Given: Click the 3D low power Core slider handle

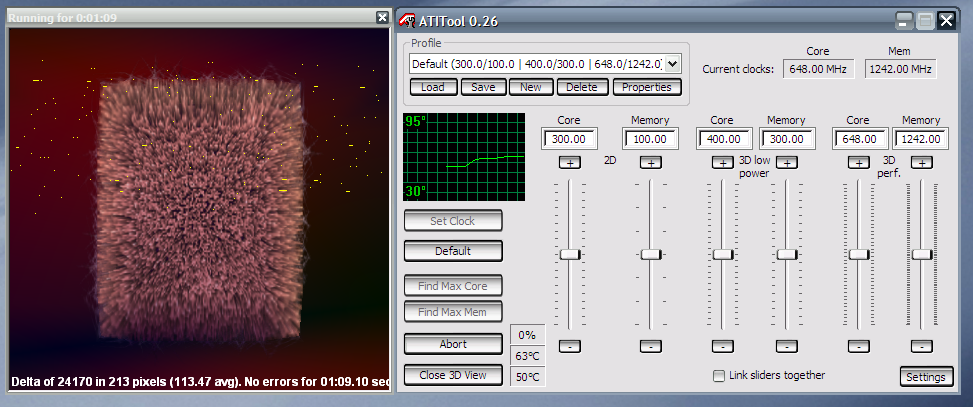Looking at the screenshot, I should click(723, 254).
